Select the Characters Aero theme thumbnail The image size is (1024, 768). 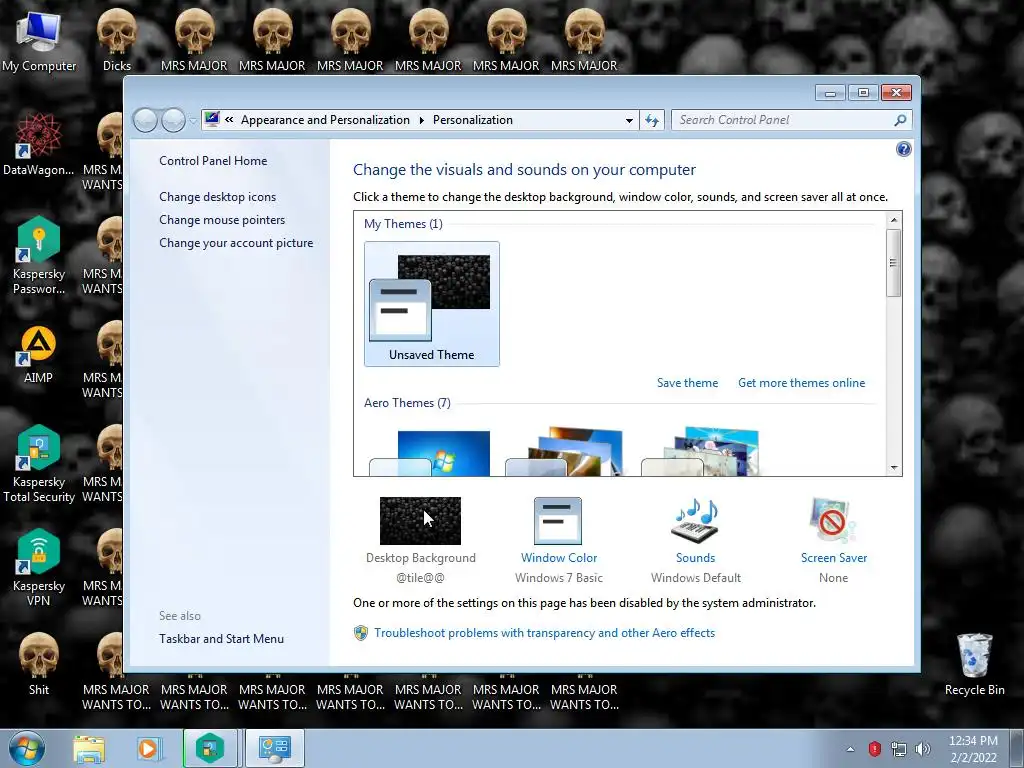[x=701, y=451]
